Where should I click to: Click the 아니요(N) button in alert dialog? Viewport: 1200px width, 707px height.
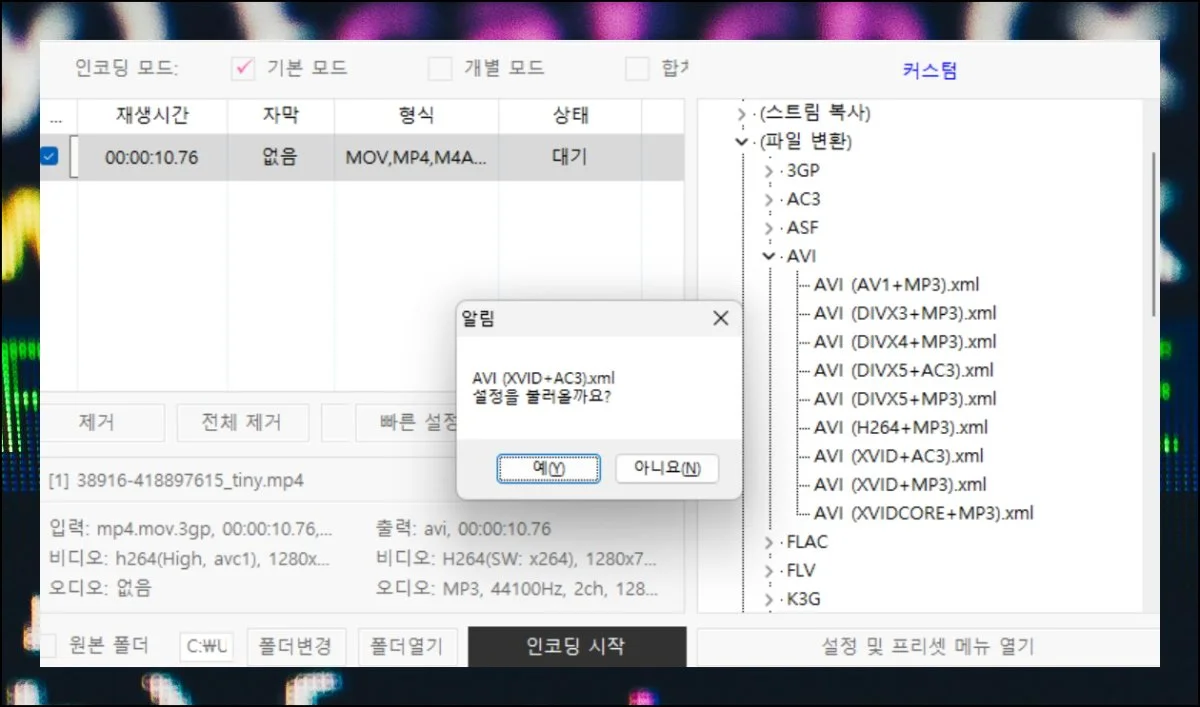[x=666, y=468]
